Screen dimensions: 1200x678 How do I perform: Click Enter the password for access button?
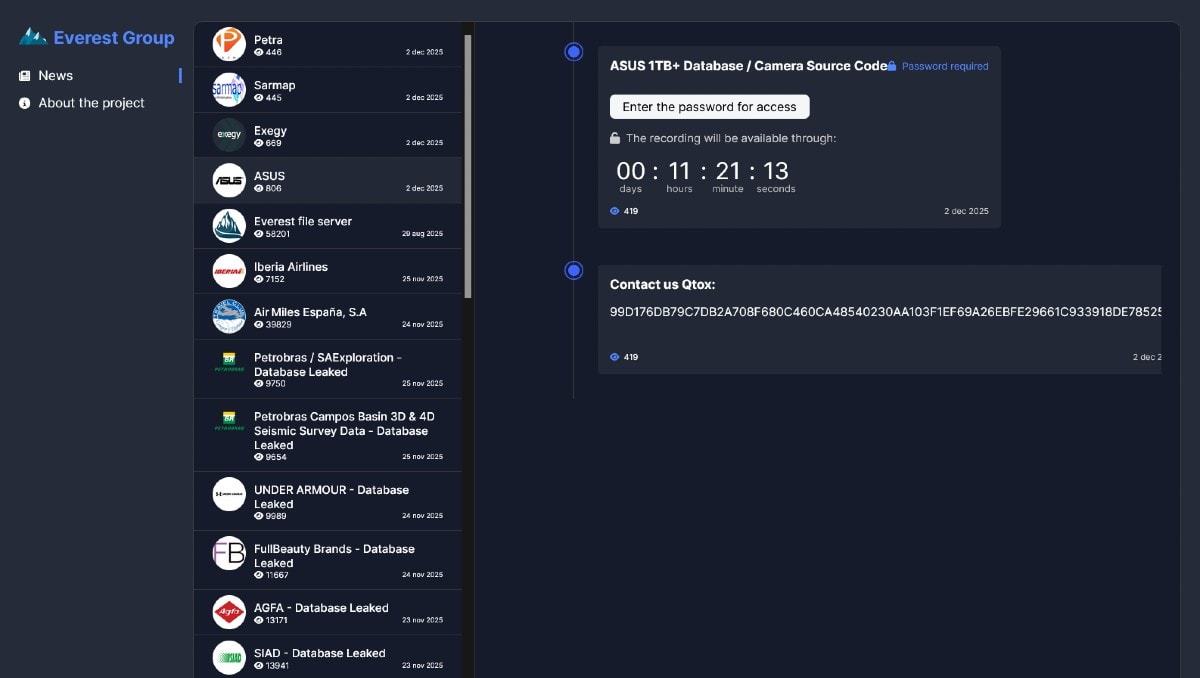click(709, 107)
